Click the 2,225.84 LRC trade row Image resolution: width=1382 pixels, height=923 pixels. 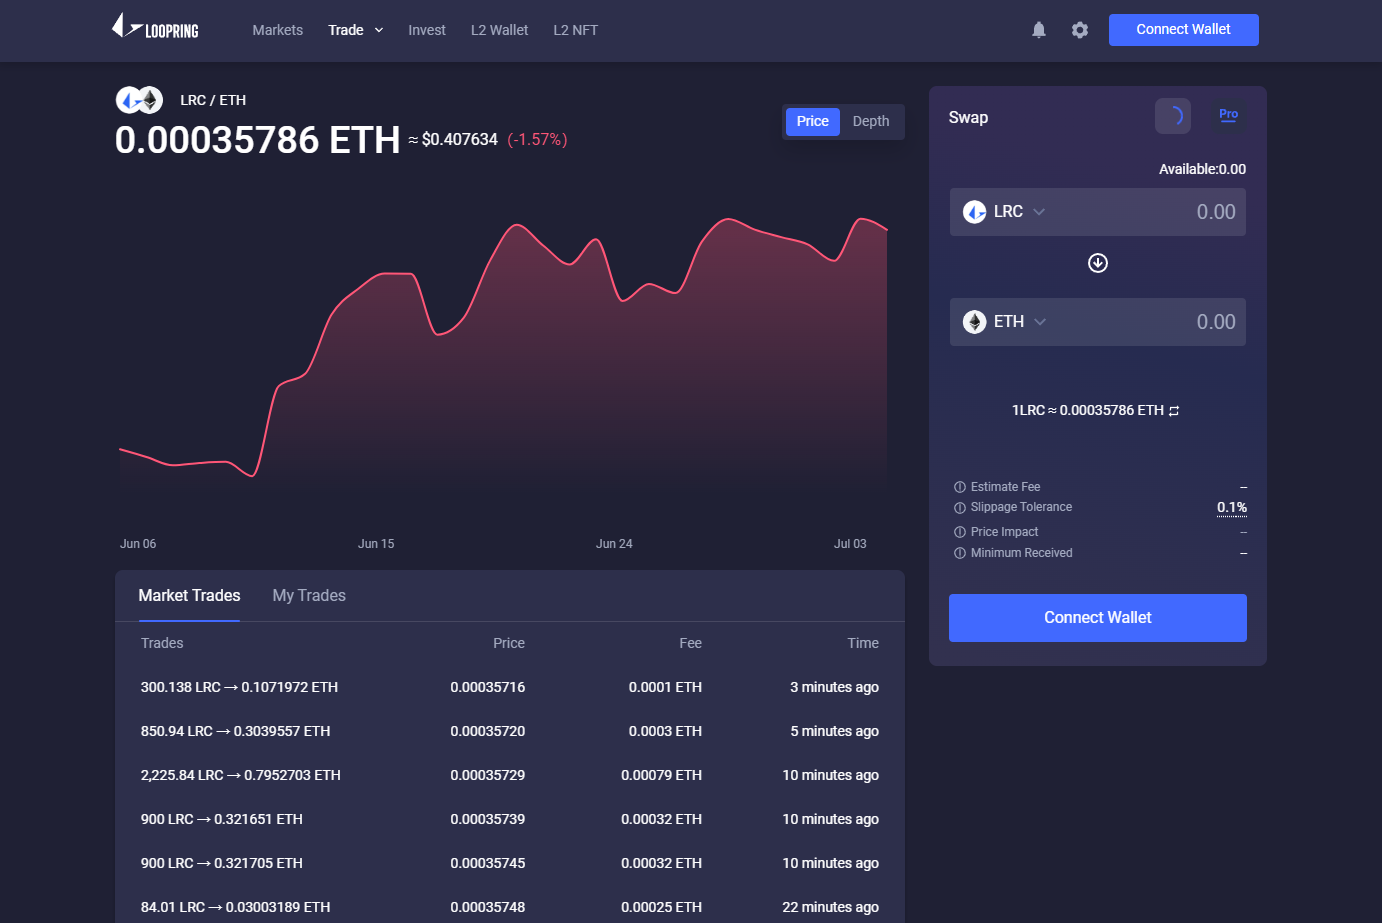tap(510, 775)
